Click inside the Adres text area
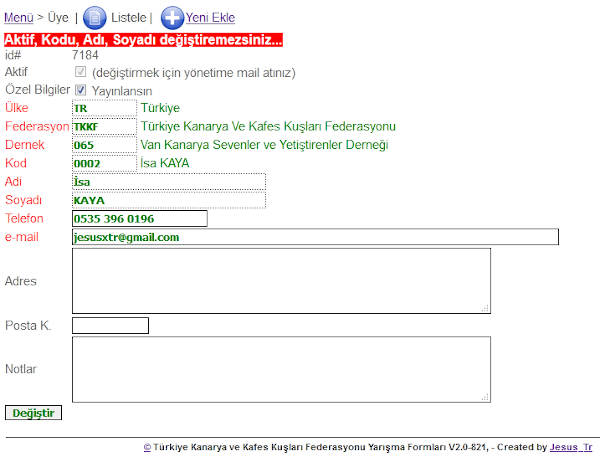 (280, 281)
